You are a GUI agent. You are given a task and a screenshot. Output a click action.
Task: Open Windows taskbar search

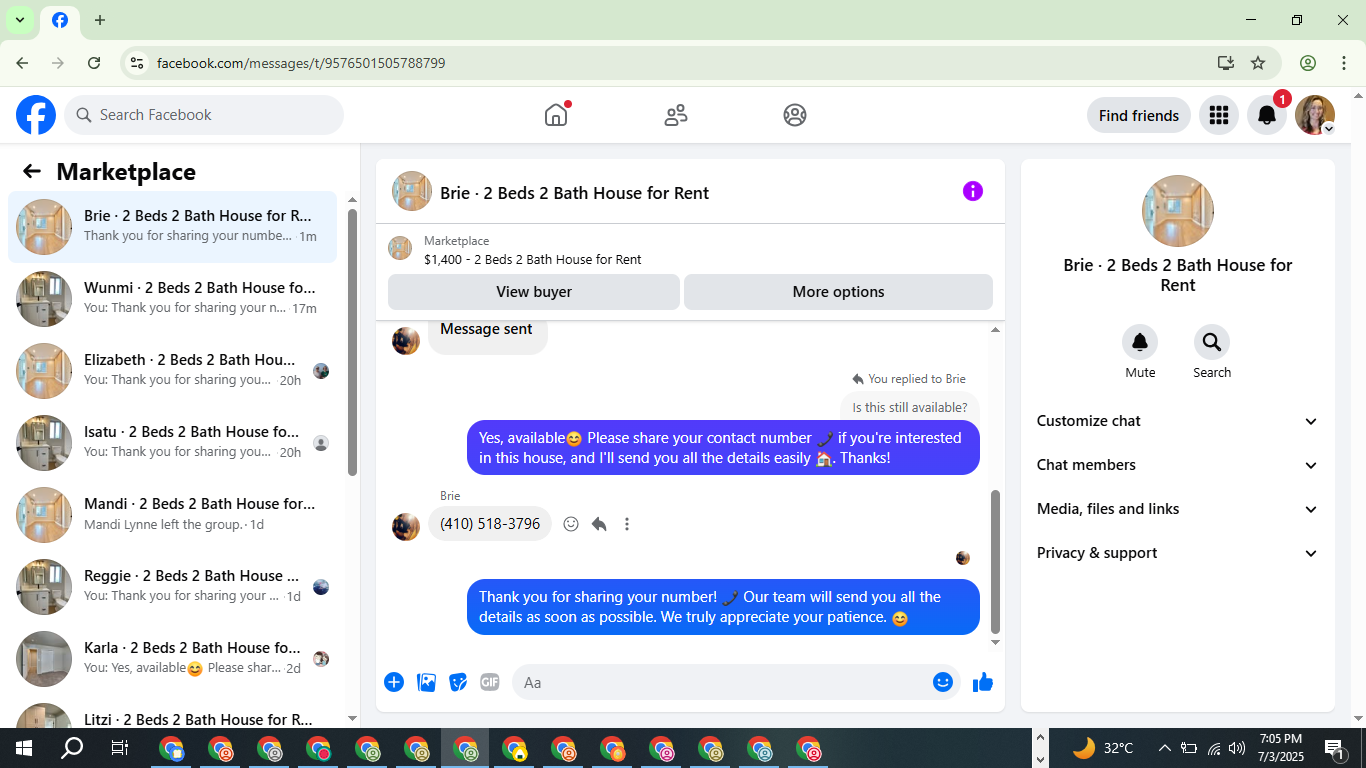coord(72,748)
